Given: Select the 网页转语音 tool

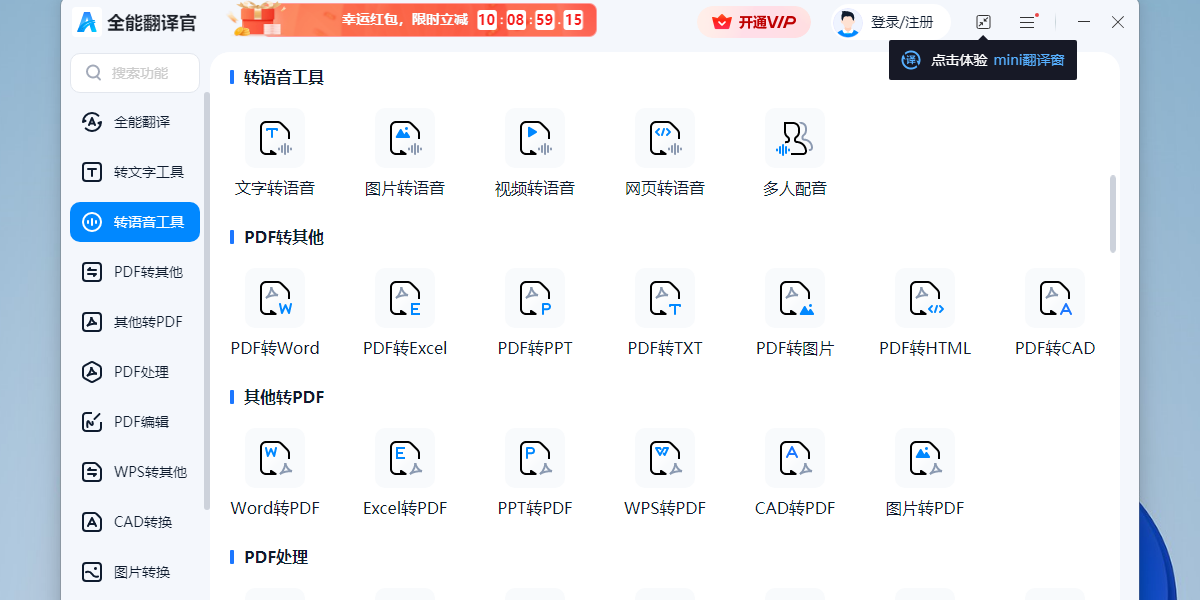Looking at the screenshot, I should tap(665, 153).
